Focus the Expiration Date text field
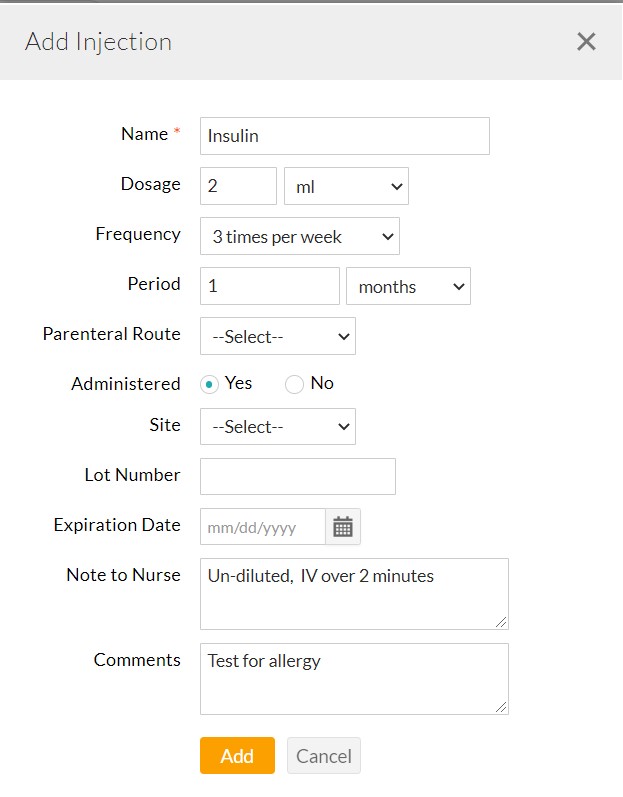The image size is (623, 797). tap(262, 527)
